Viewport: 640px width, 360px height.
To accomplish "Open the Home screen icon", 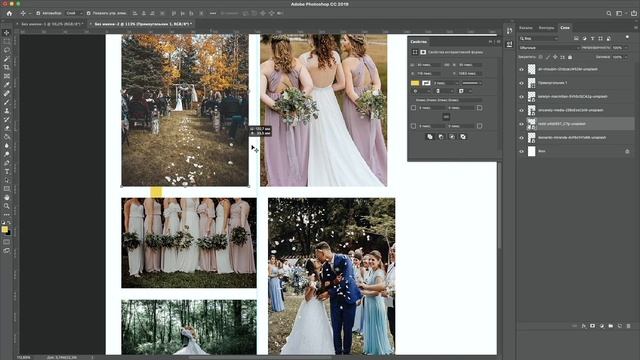I will [9, 13].
